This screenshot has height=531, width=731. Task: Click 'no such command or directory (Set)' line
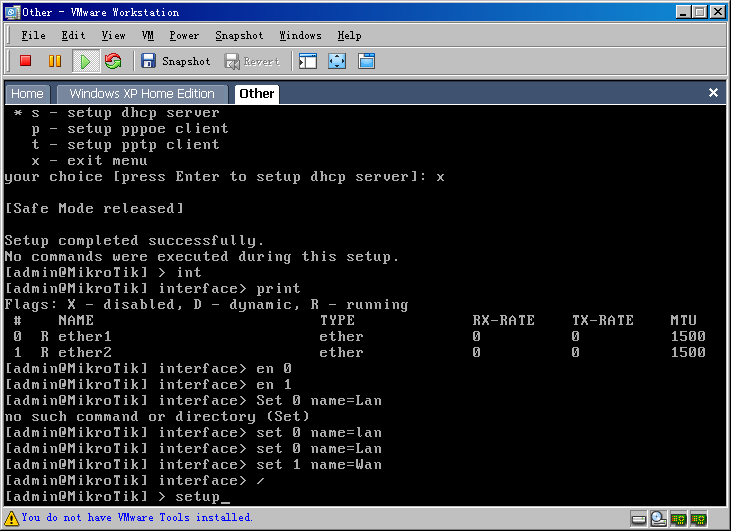click(x=157, y=416)
